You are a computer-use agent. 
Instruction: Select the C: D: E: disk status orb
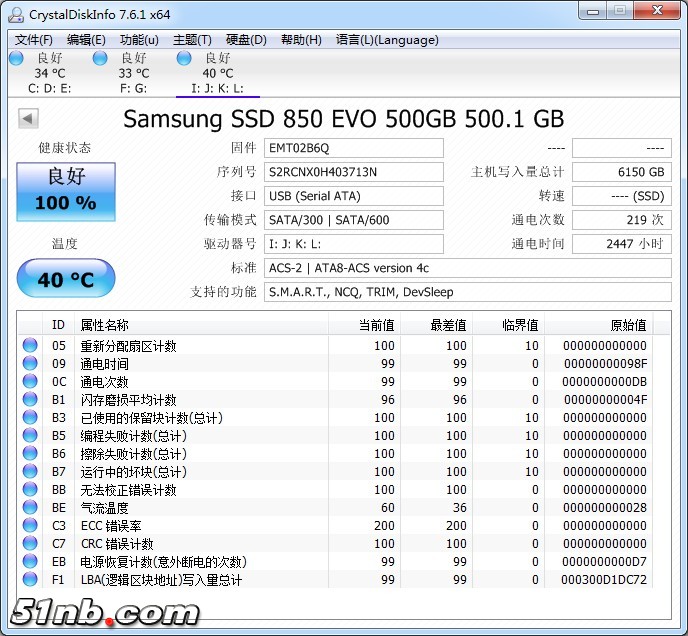pos(16,59)
